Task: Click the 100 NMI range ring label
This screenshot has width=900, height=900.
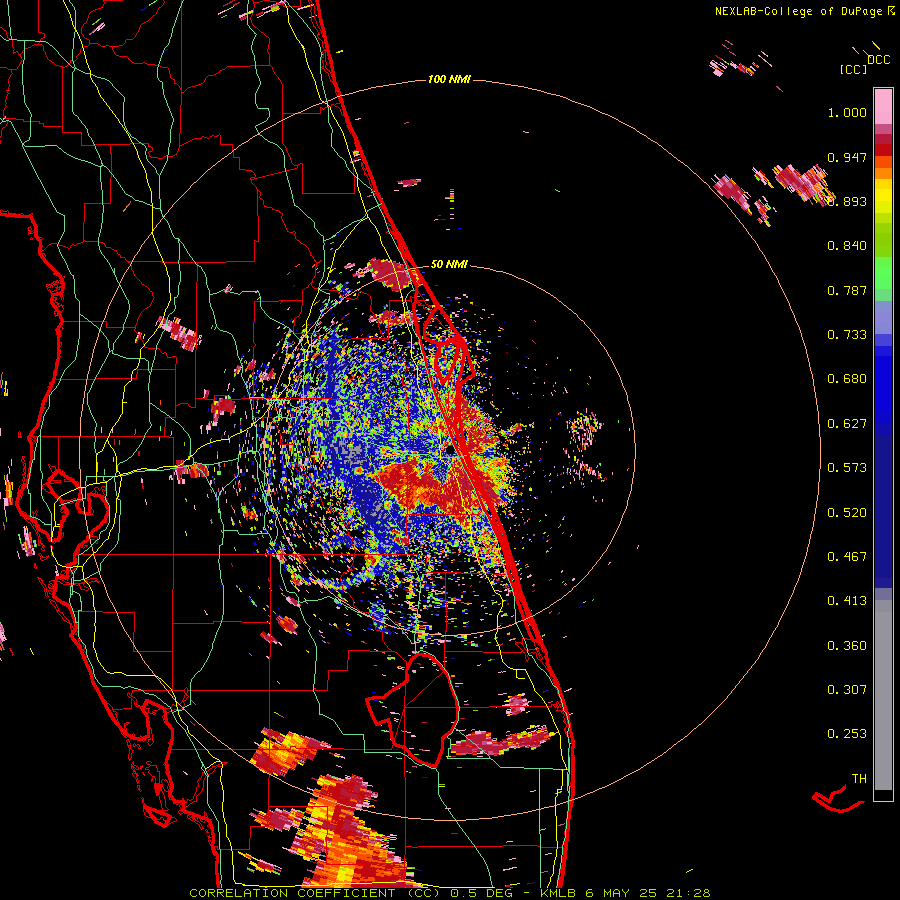Action: [449, 79]
